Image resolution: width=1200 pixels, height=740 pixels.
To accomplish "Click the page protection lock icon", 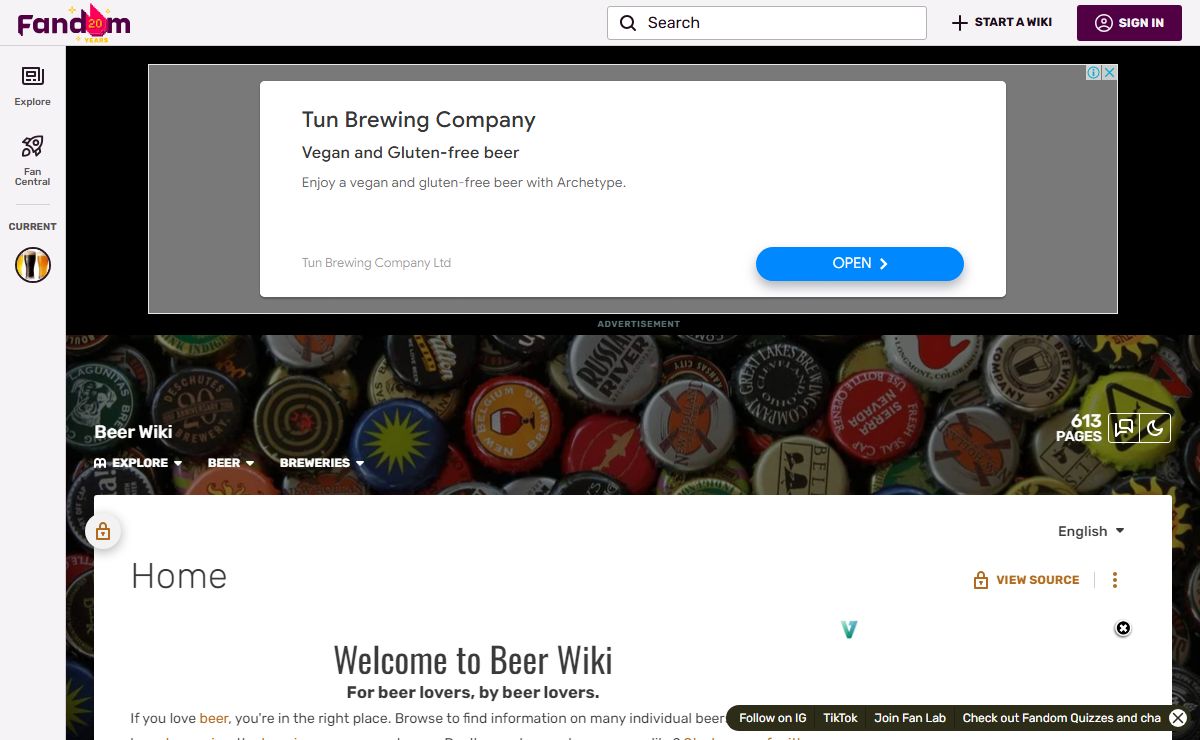I will click(103, 532).
